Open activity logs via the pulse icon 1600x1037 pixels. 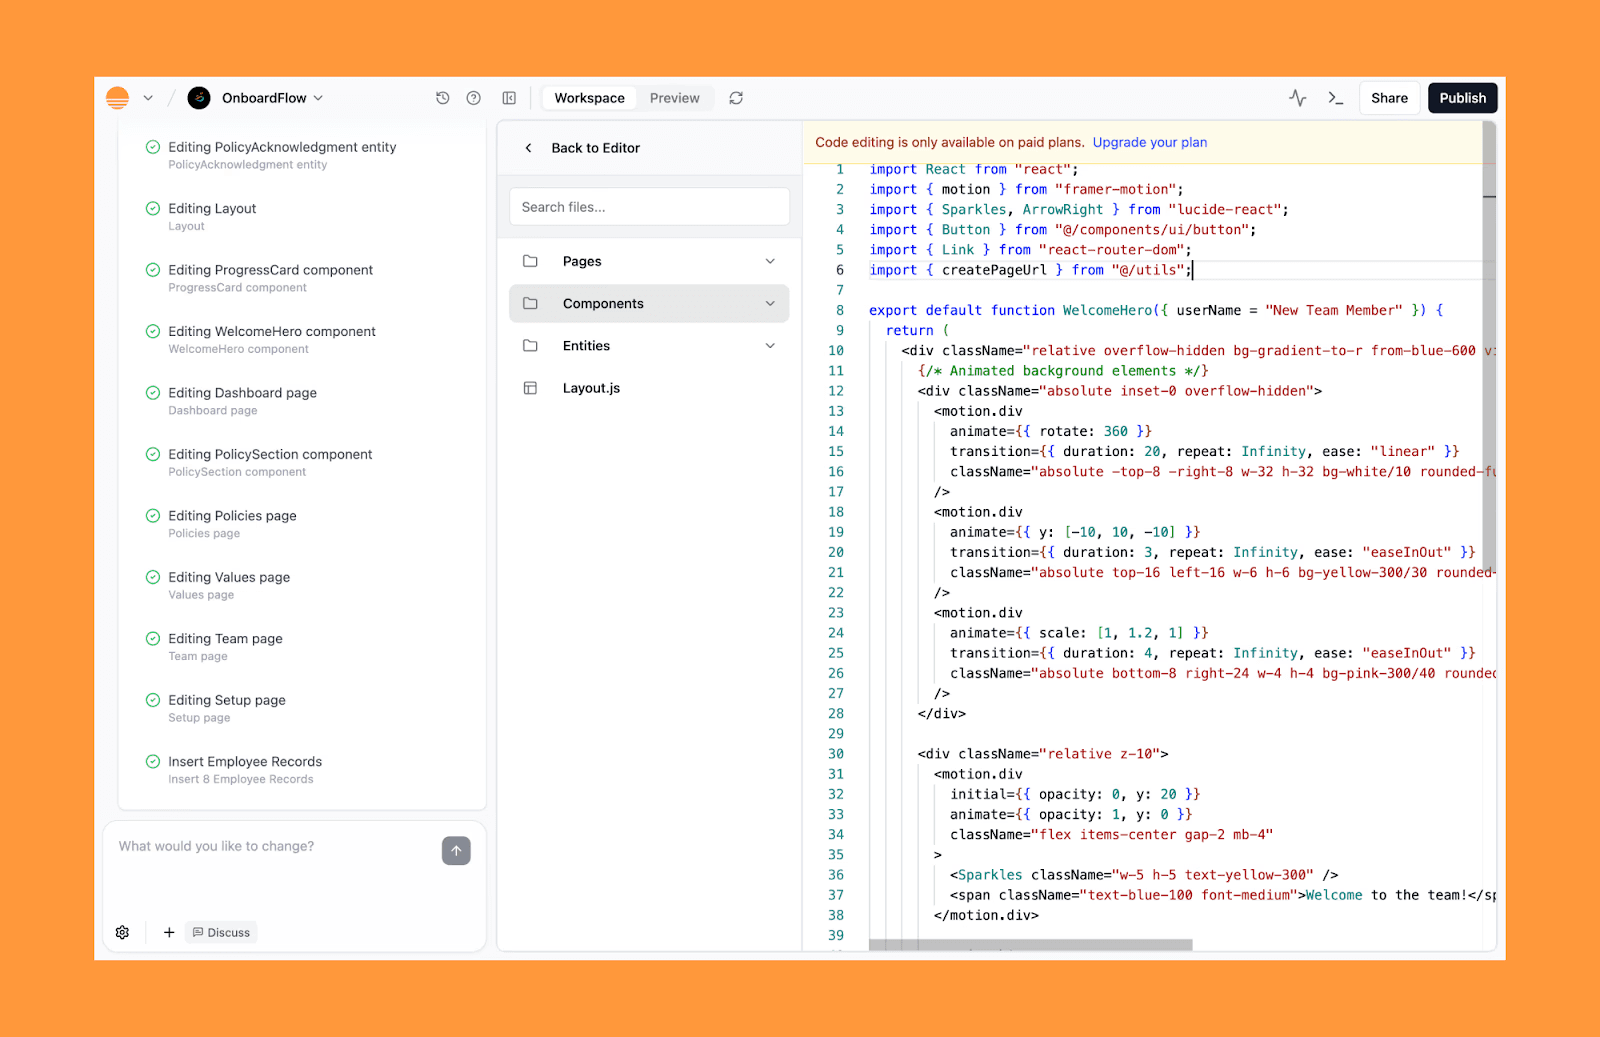point(1297,97)
